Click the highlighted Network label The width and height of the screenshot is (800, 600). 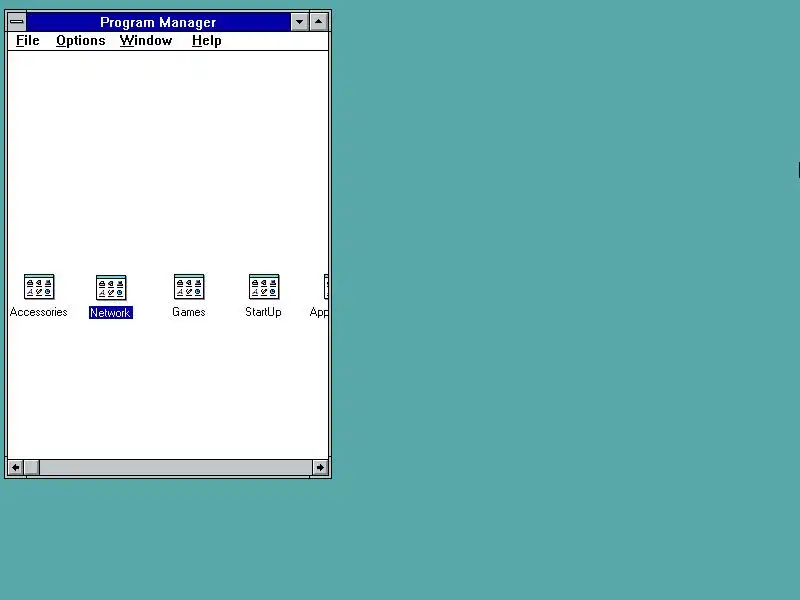tap(111, 313)
